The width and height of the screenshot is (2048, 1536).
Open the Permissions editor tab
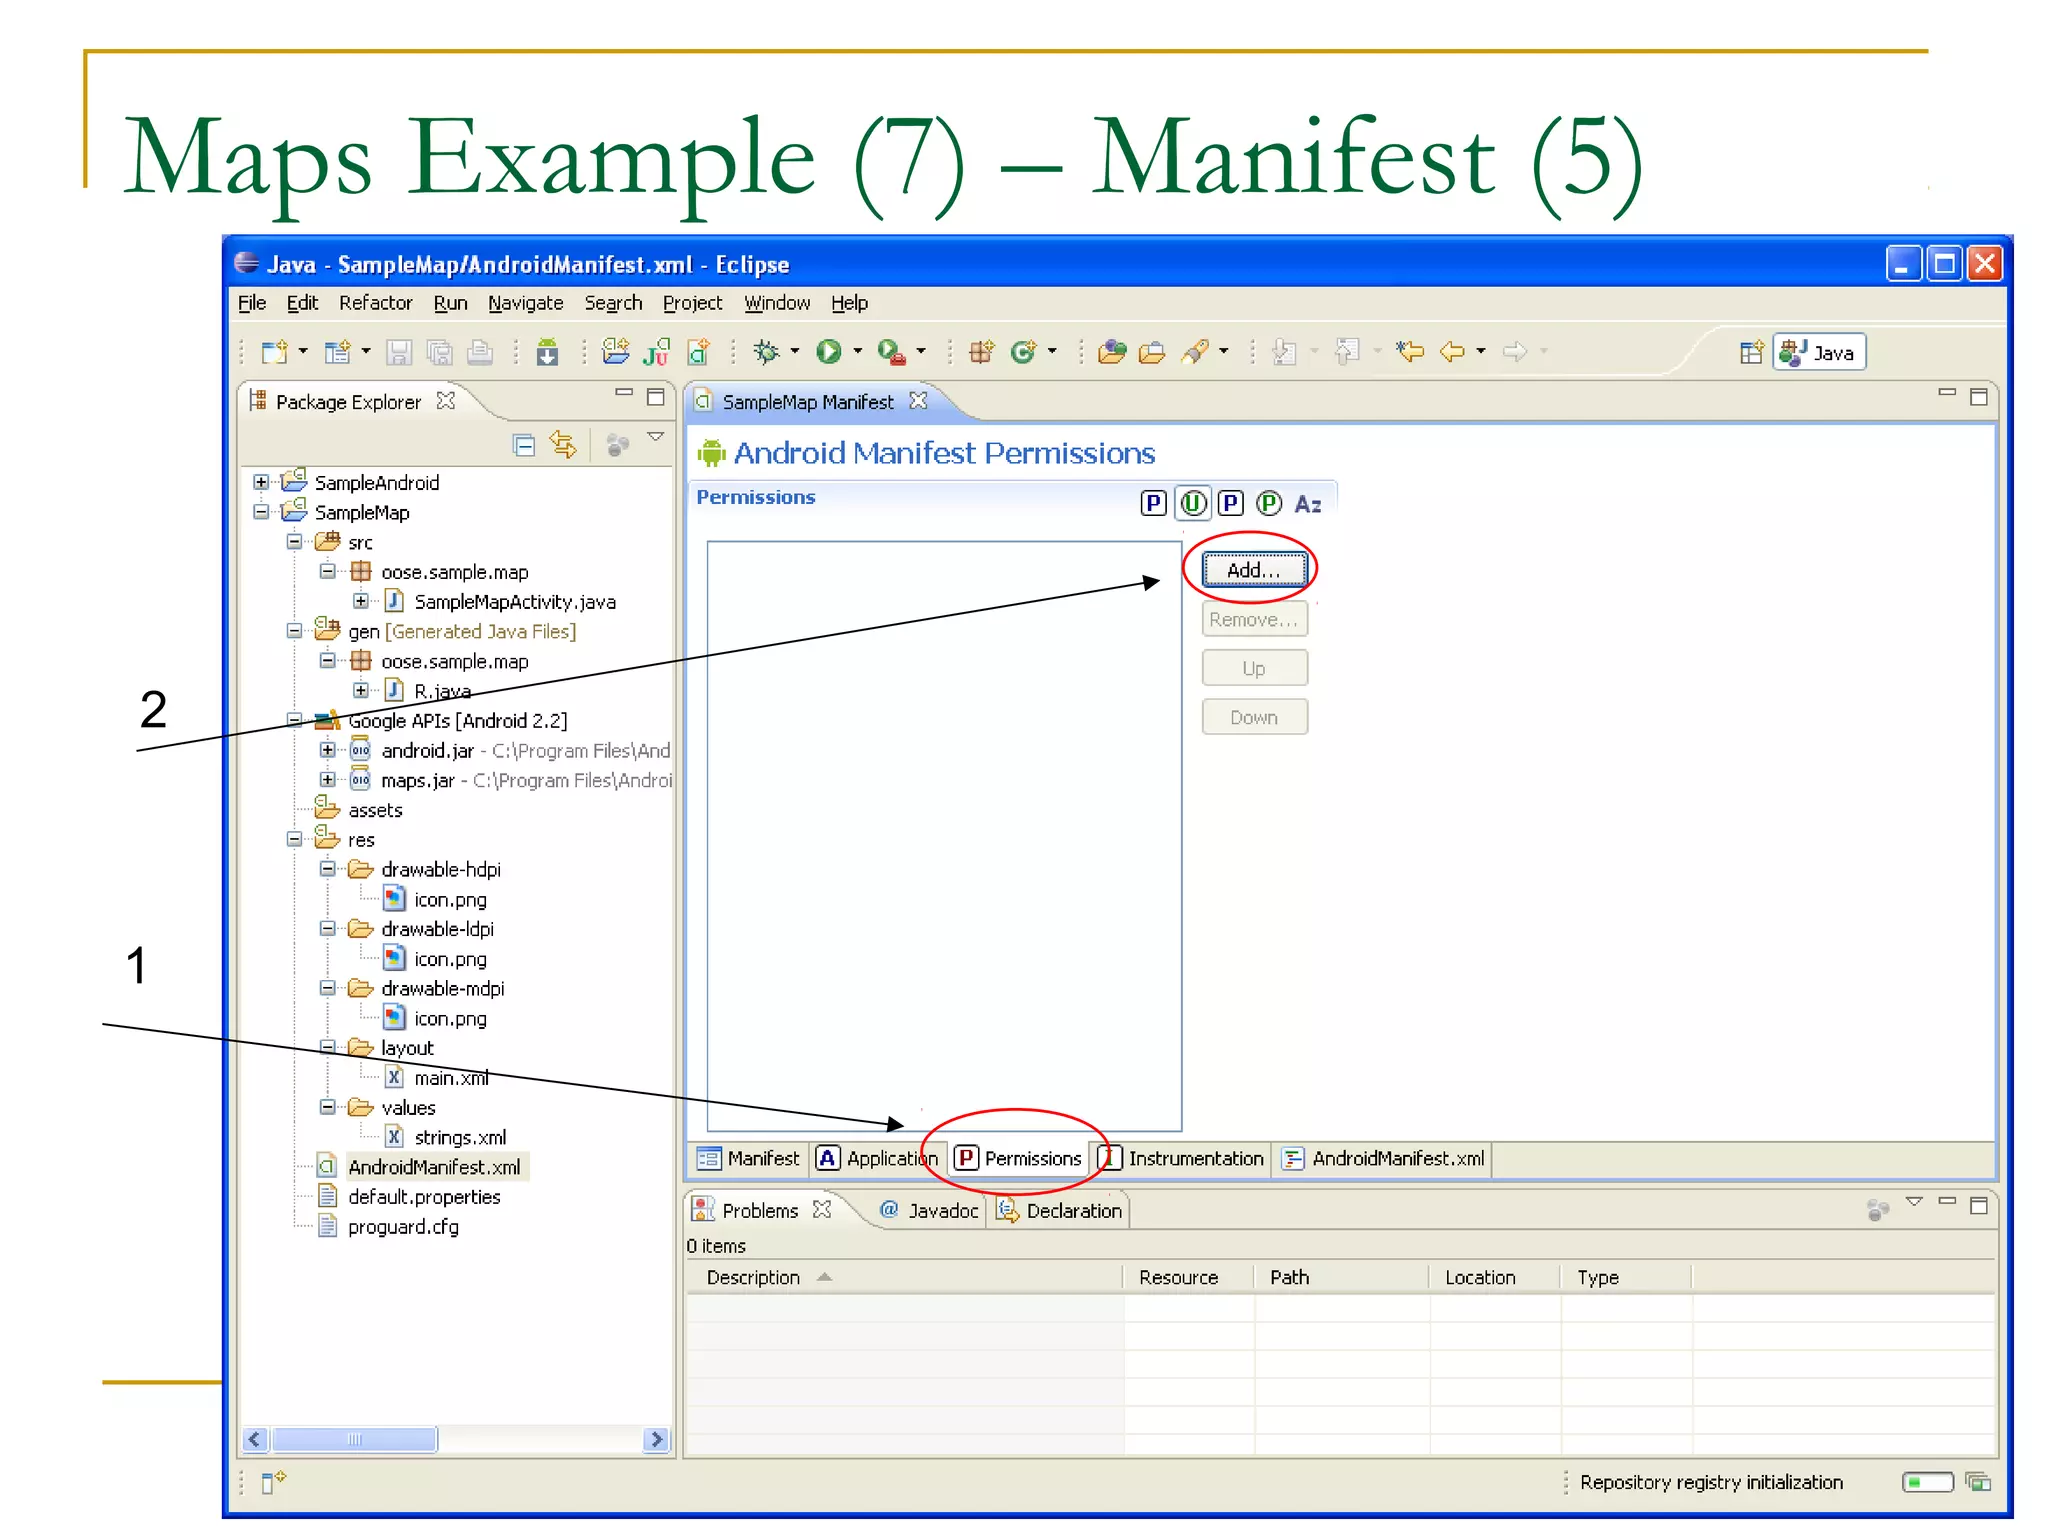pyautogui.click(x=1019, y=1158)
